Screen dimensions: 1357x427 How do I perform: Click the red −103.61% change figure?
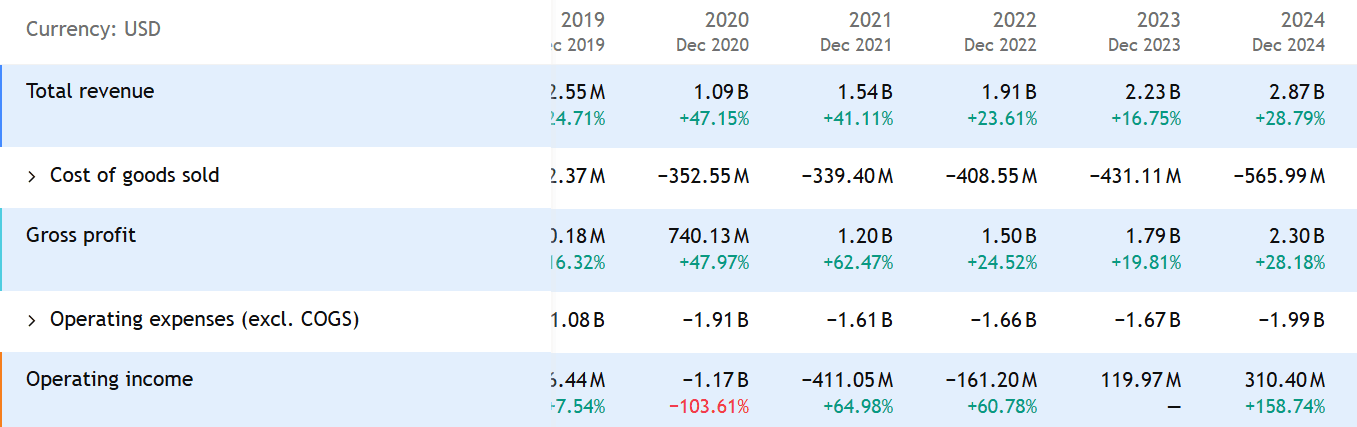point(710,406)
